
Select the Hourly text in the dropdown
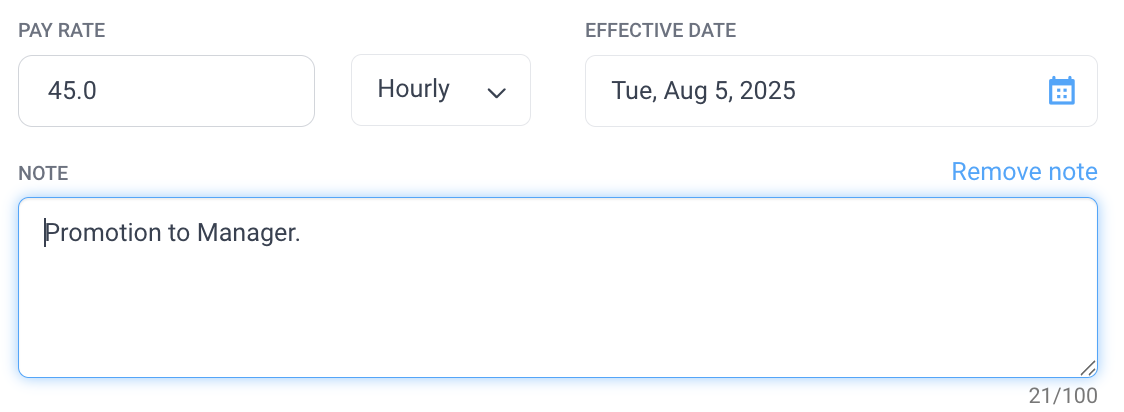click(414, 89)
